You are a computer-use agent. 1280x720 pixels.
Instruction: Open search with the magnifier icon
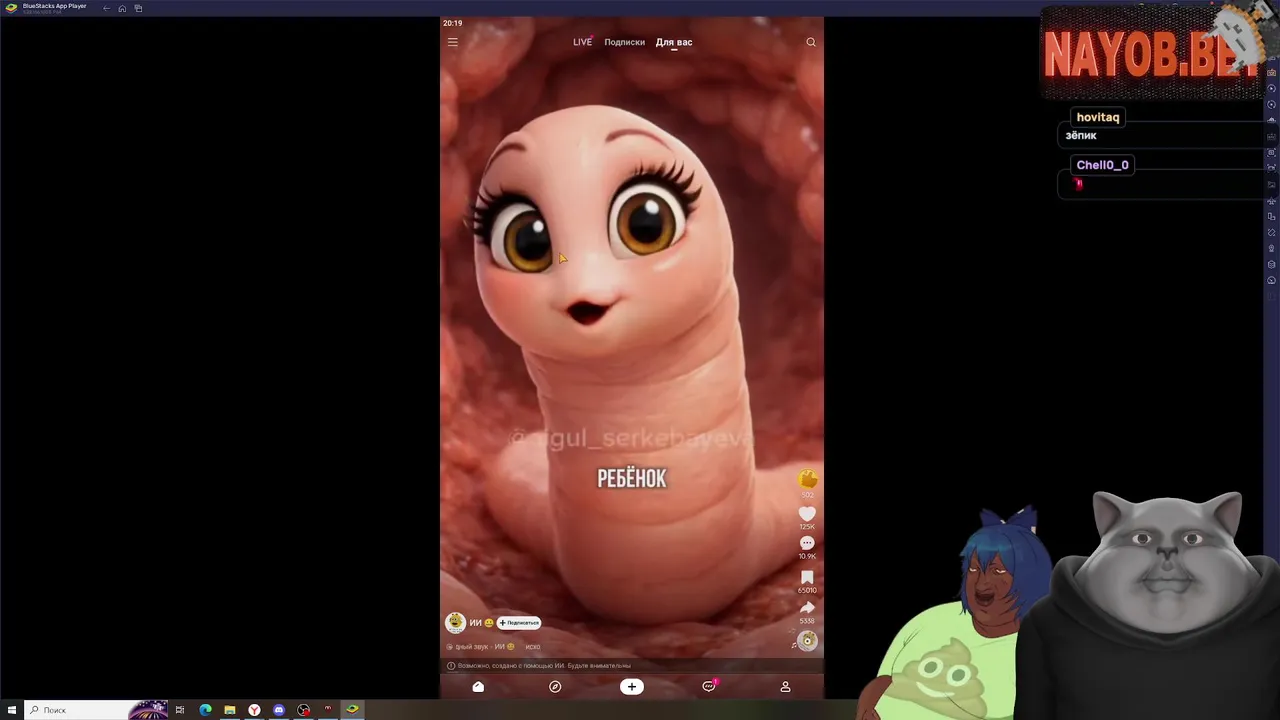pos(811,42)
